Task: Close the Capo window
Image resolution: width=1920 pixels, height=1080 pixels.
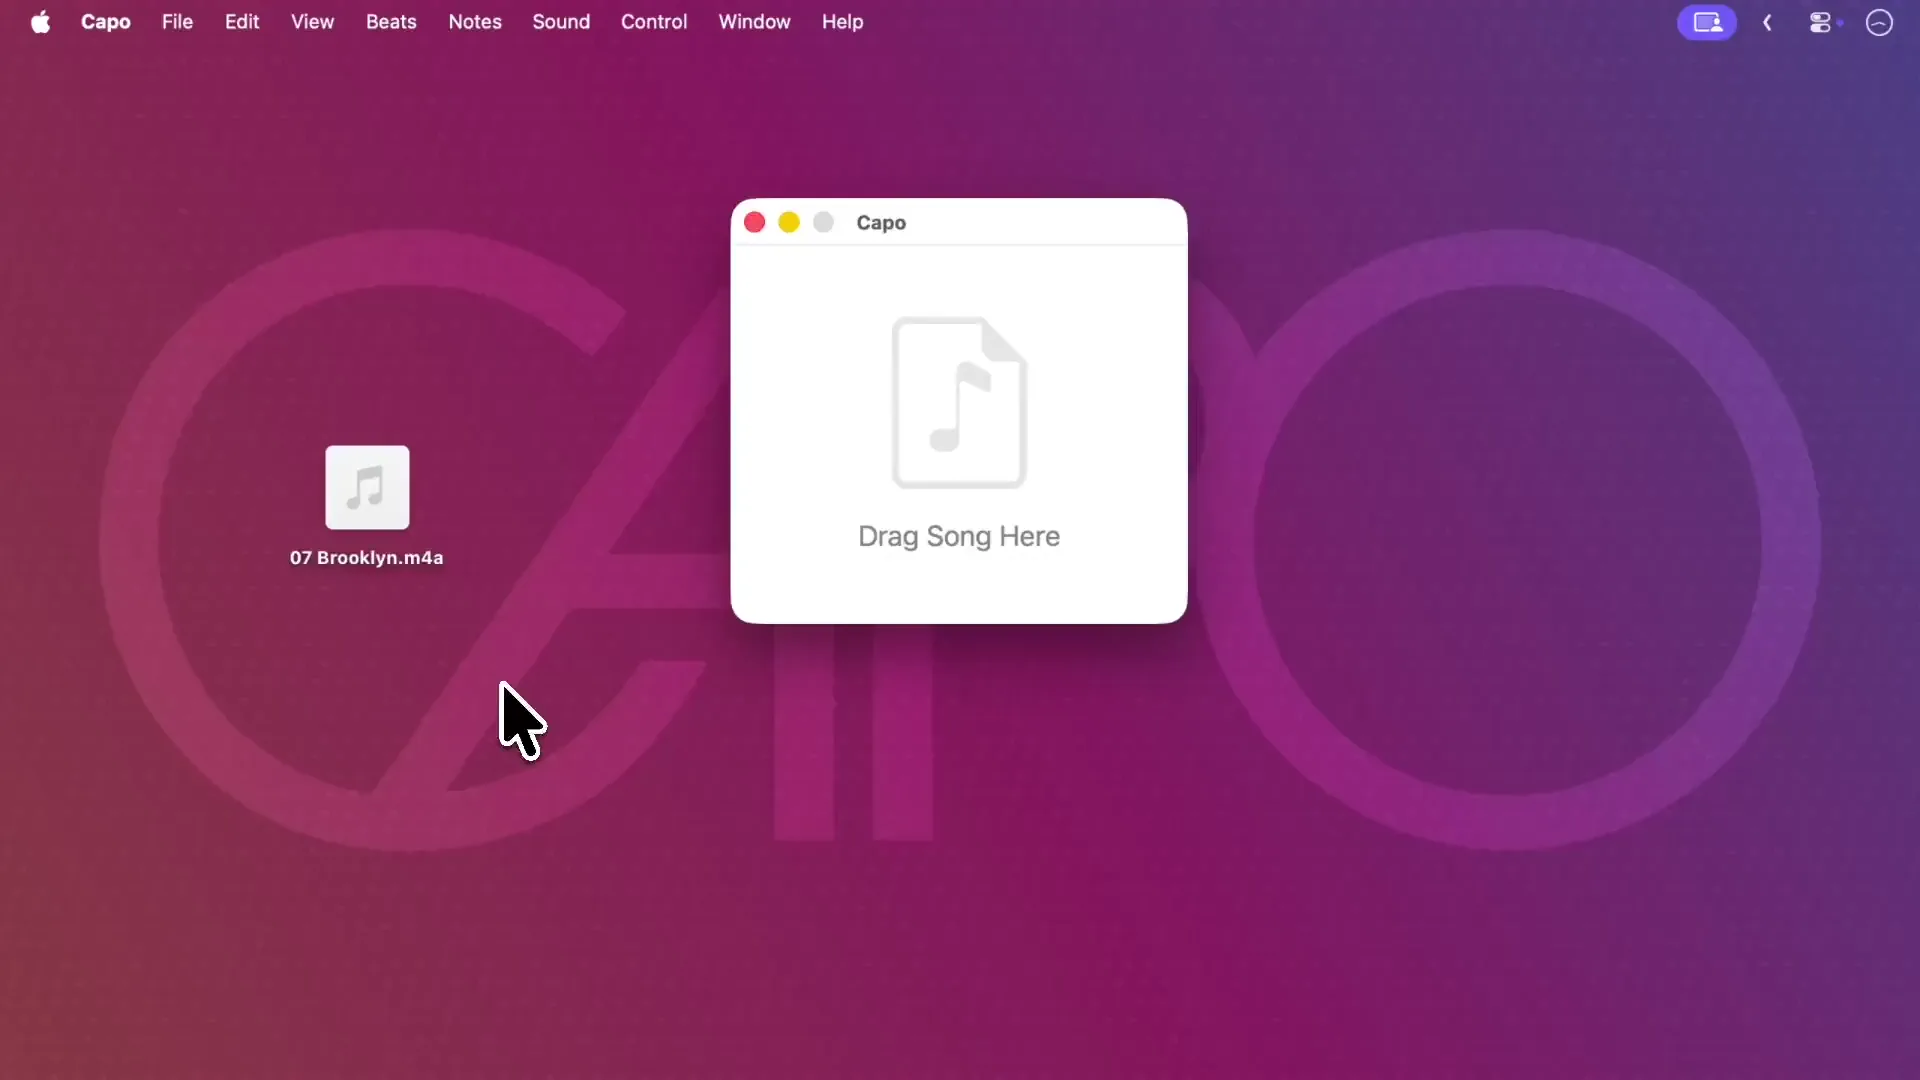Action: point(755,222)
